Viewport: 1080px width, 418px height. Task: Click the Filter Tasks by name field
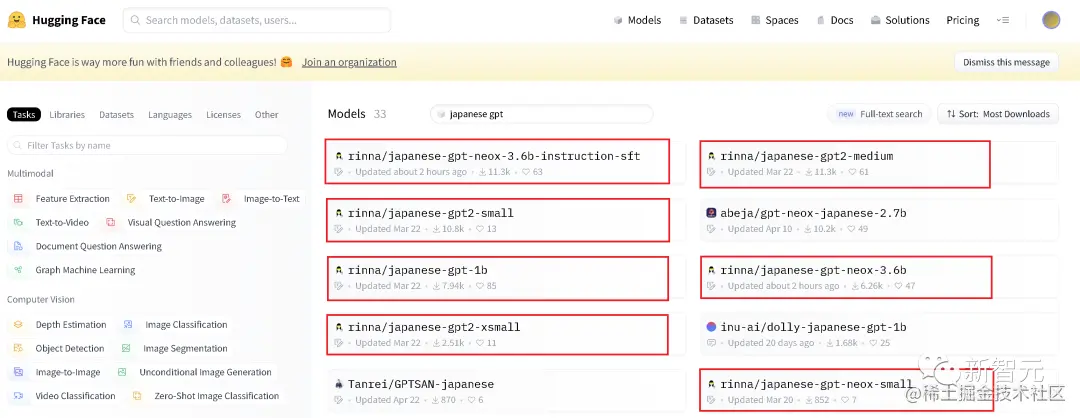(x=147, y=145)
